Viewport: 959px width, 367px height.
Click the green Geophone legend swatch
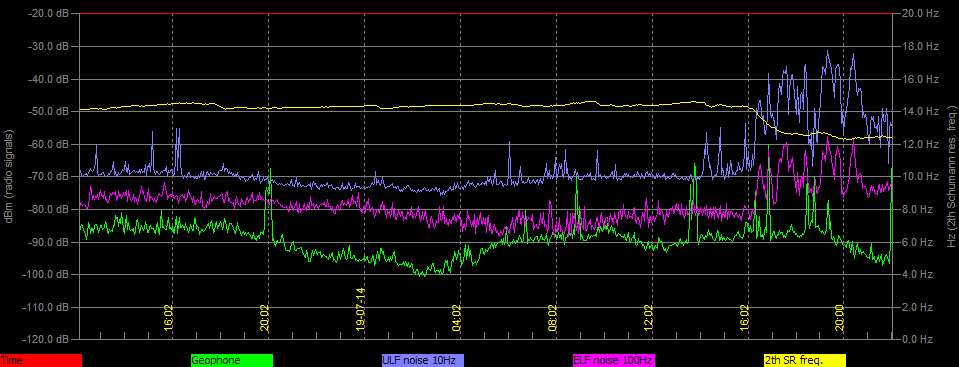[232, 360]
